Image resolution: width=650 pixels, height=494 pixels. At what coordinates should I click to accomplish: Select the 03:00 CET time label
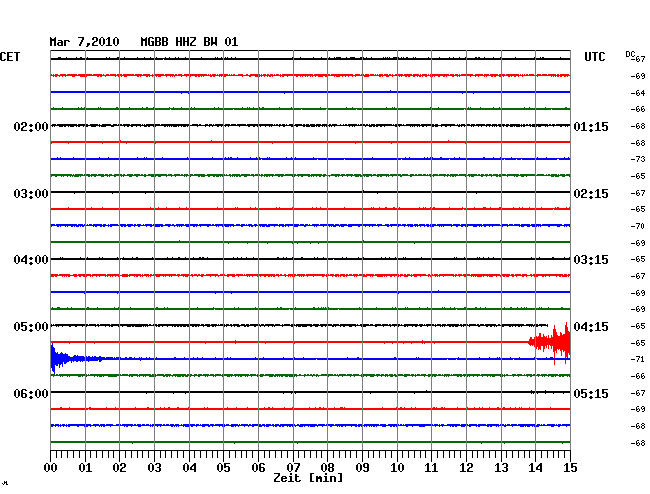[x=31, y=194]
